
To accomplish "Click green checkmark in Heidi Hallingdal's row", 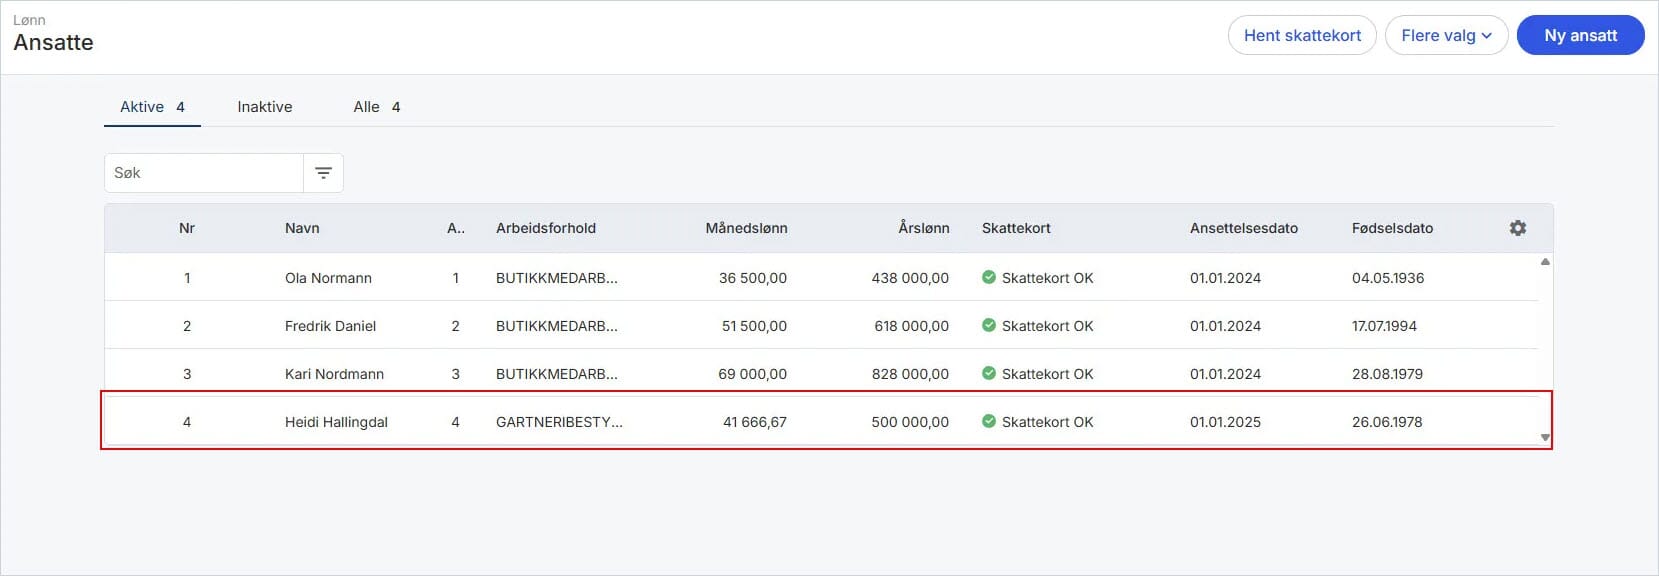I will 989,421.
